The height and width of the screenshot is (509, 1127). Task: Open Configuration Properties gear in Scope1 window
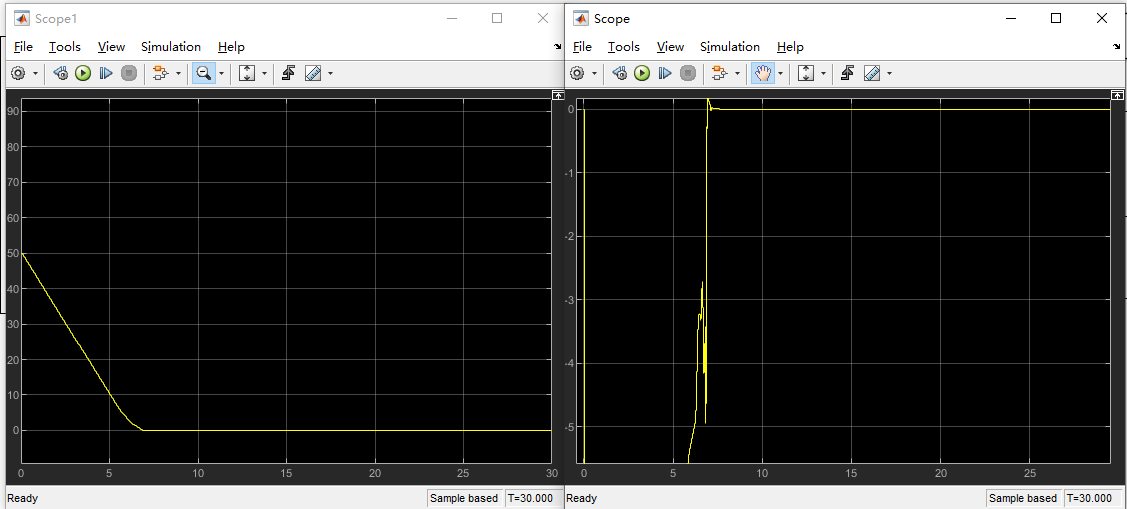pyautogui.click(x=19, y=73)
